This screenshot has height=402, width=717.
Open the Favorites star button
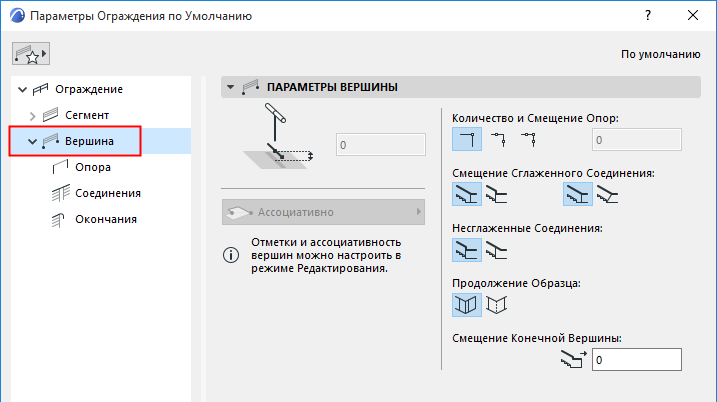pos(30,52)
